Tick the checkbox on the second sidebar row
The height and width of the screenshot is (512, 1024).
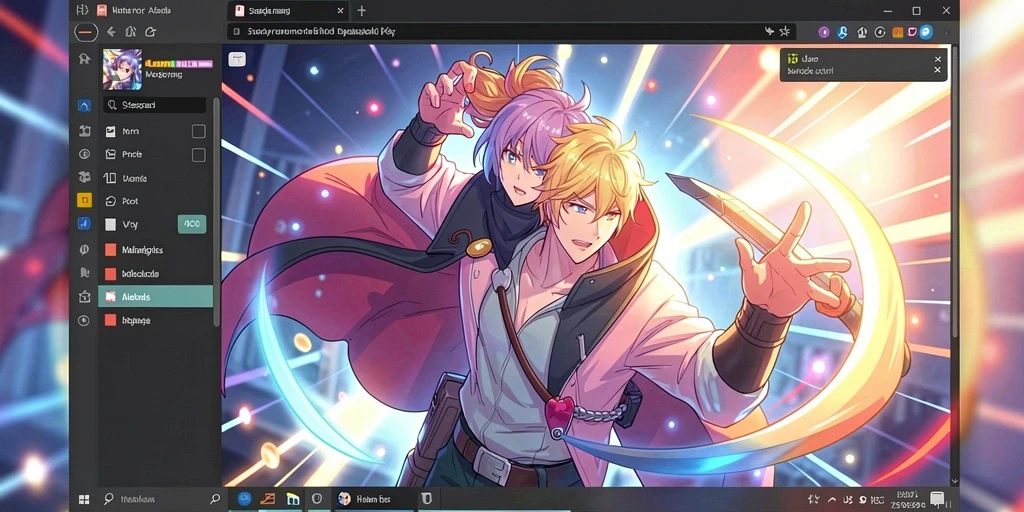[199, 155]
